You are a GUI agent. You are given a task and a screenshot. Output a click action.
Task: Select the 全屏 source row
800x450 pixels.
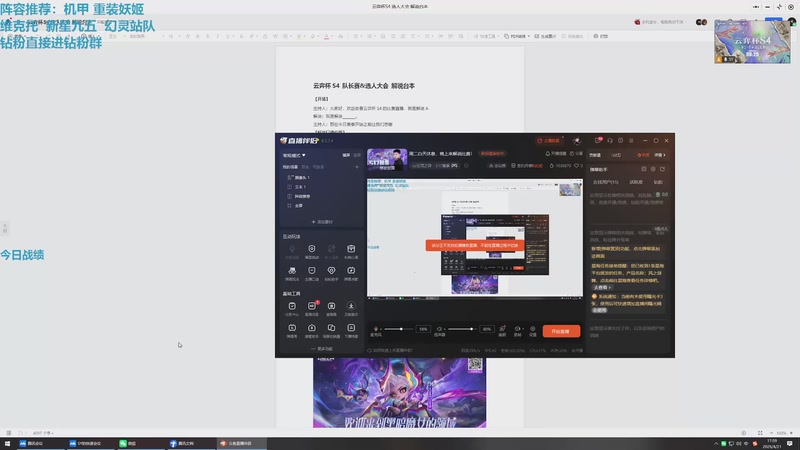coord(321,206)
